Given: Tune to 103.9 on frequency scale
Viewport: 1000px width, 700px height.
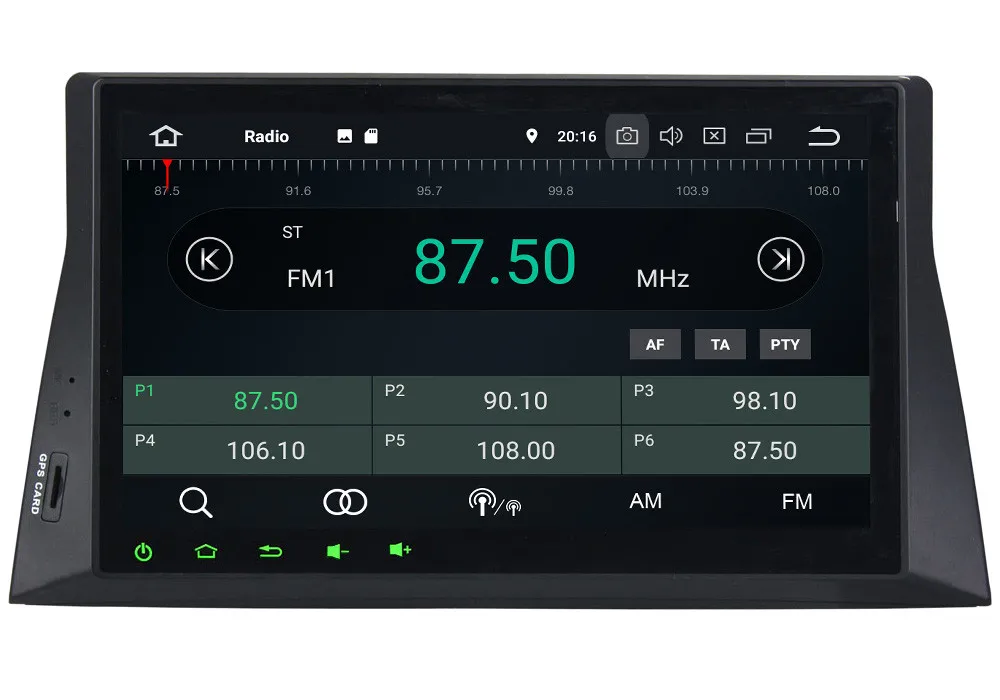Looking at the screenshot, I should click(692, 191).
